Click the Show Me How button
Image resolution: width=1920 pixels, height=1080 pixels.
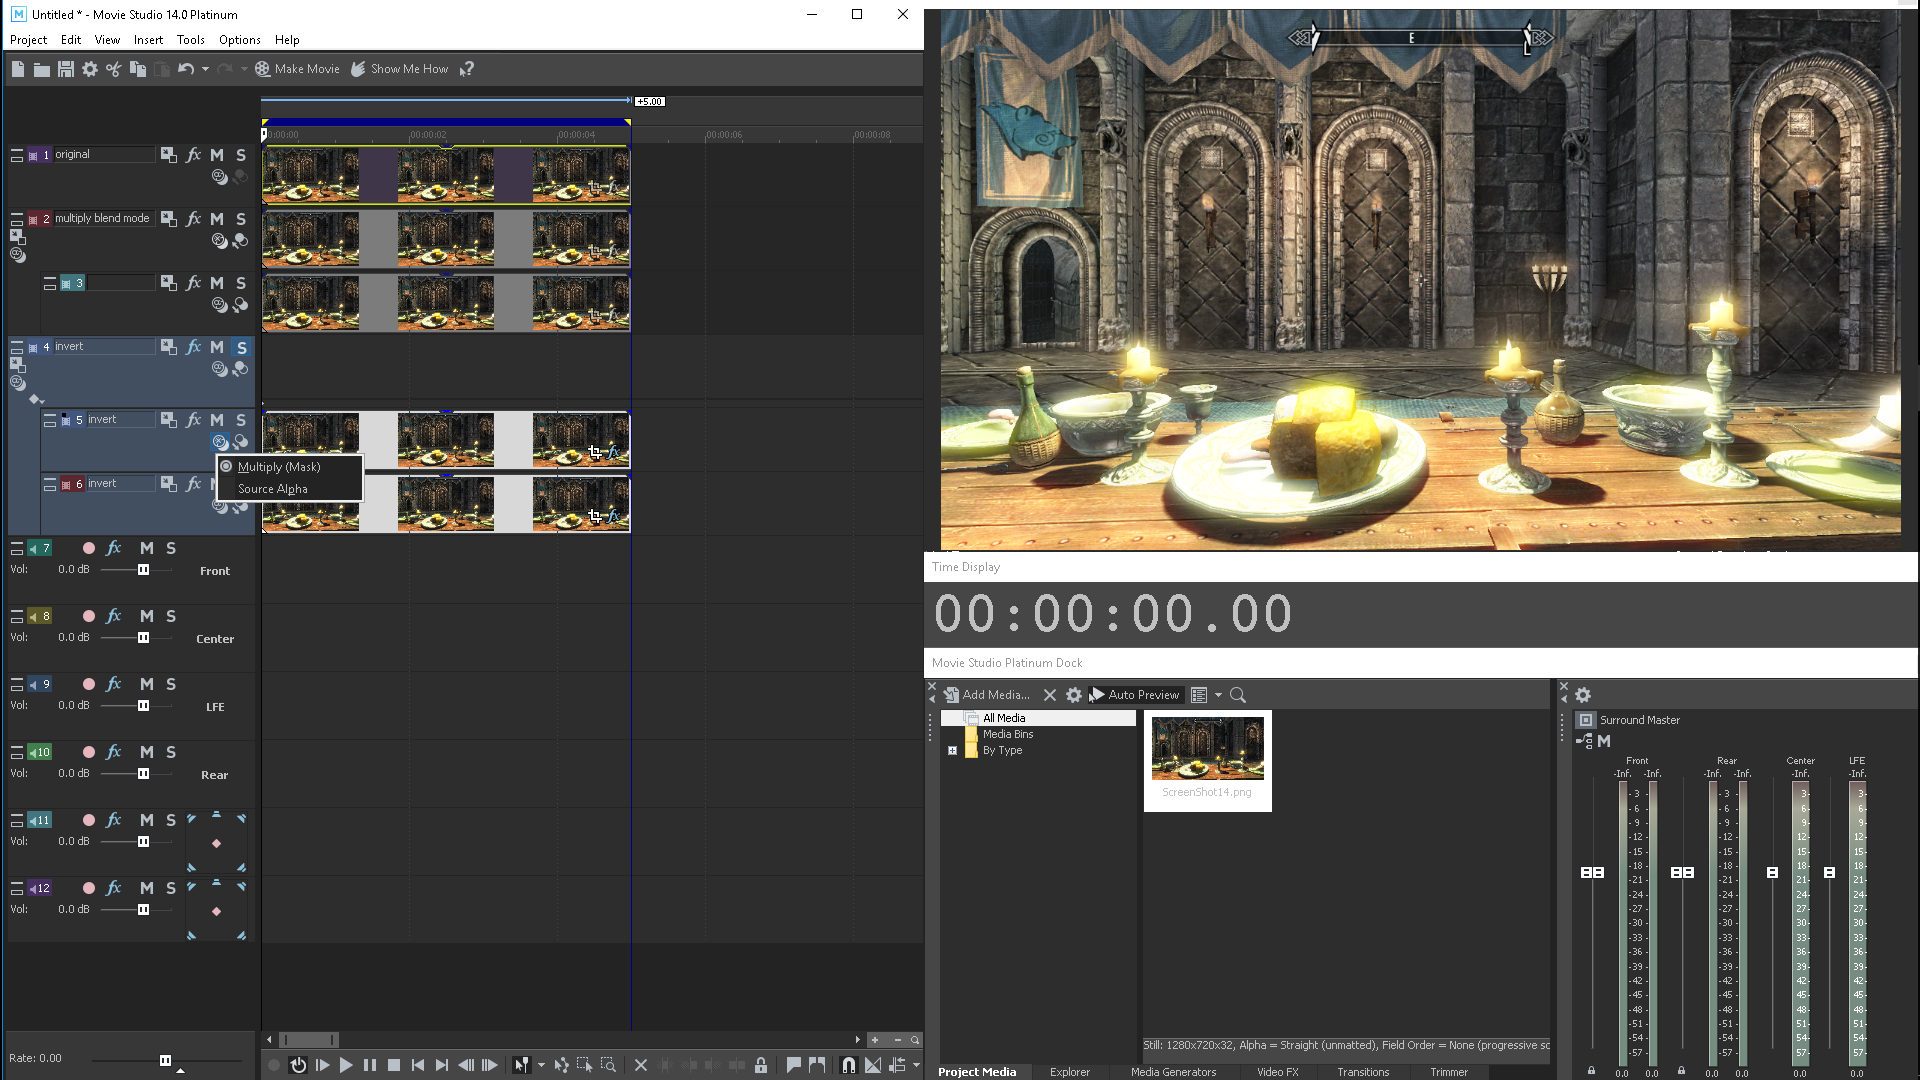[399, 69]
